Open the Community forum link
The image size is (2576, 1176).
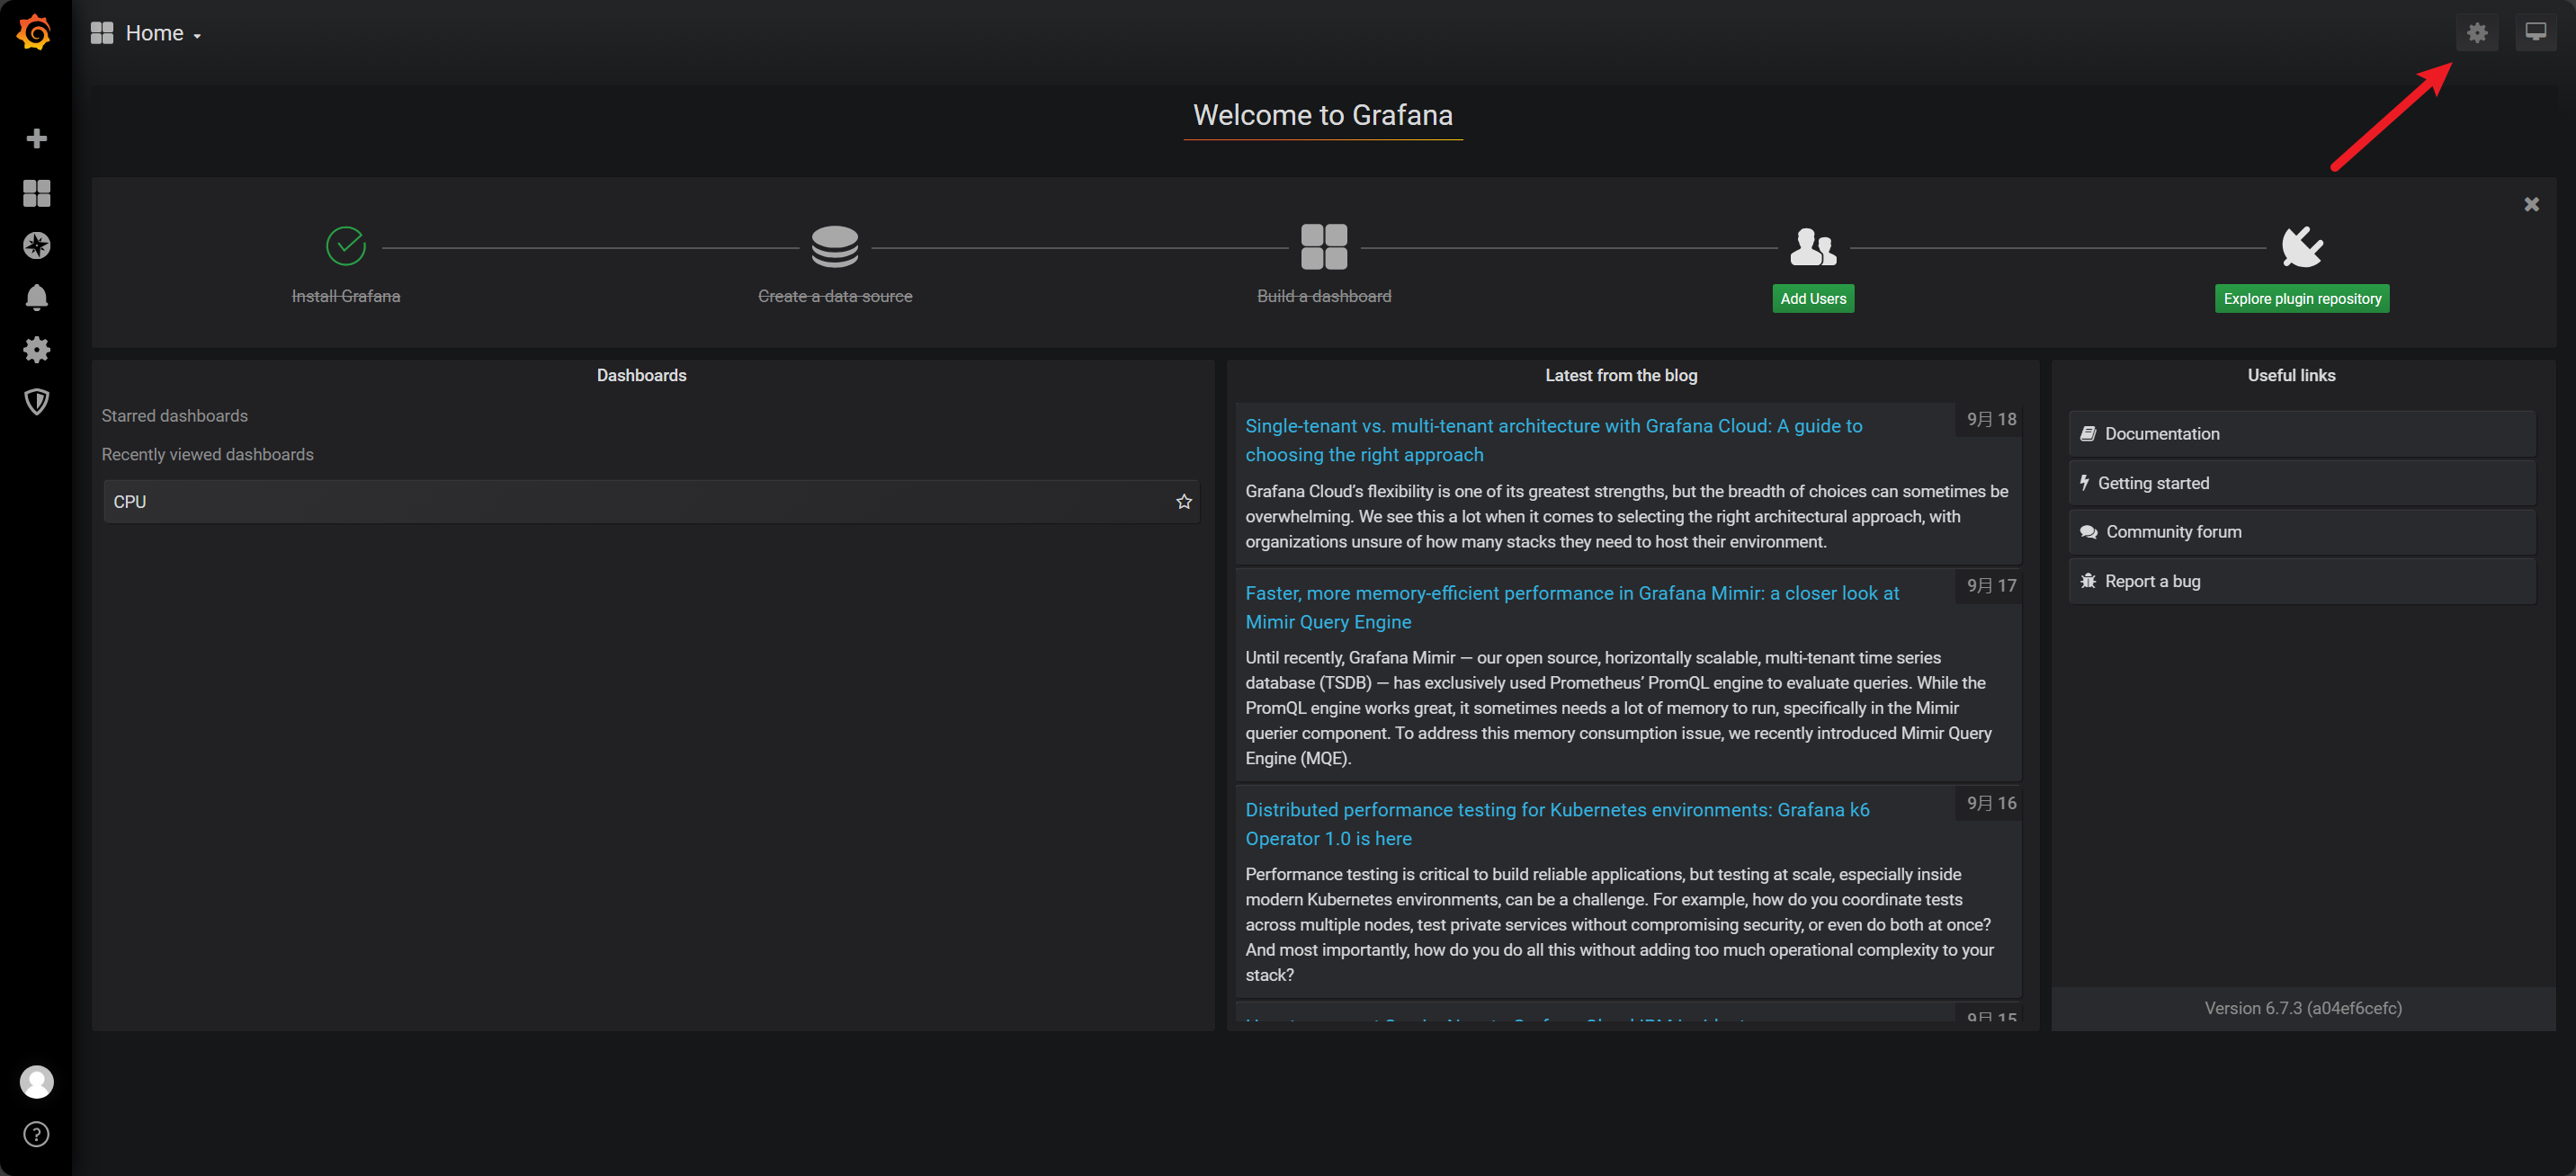click(x=2173, y=531)
